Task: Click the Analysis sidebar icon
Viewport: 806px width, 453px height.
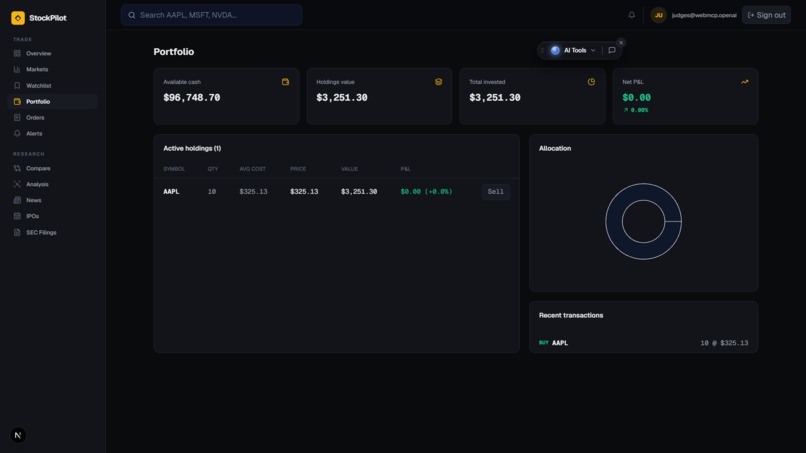Action: coord(17,184)
